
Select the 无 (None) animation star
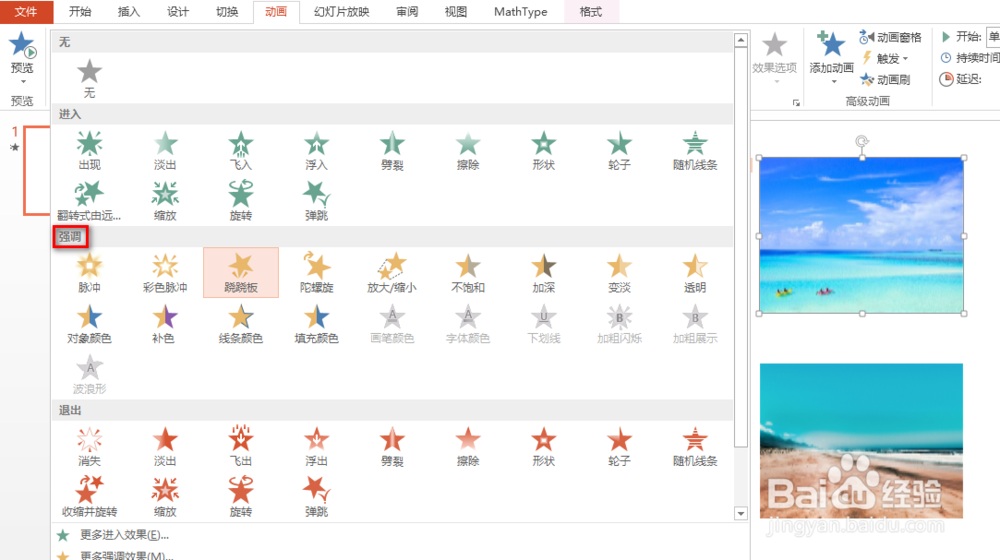(89, 78)
